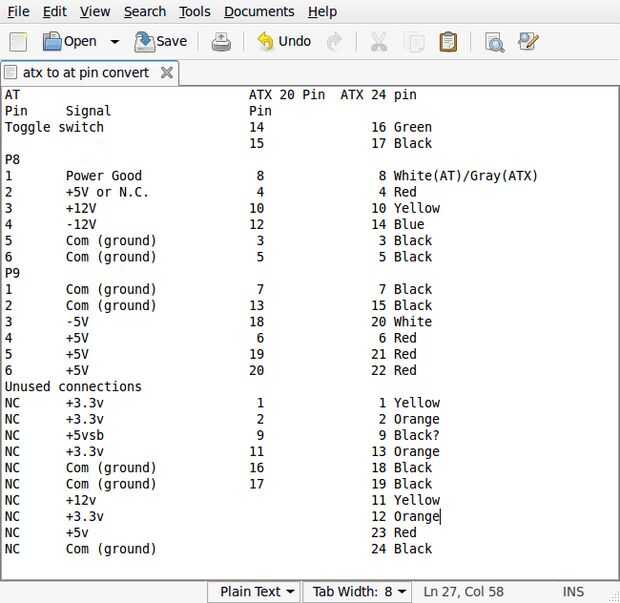The width and height of the screenshot is (620, 603).
Task: Click the 'Ln 27, Col 58' status entry
Action: 463,592
